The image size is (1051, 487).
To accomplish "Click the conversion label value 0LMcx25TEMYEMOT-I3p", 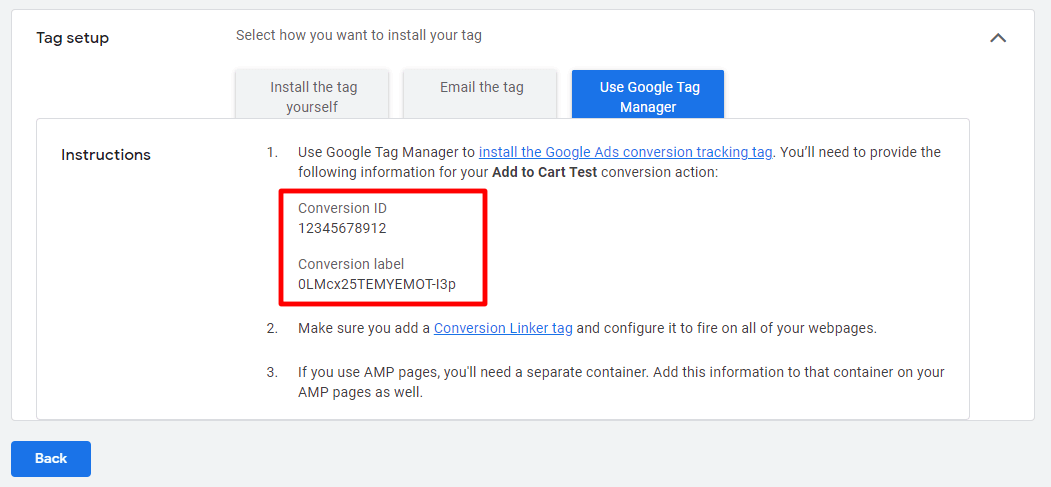I will pos(377,283).
